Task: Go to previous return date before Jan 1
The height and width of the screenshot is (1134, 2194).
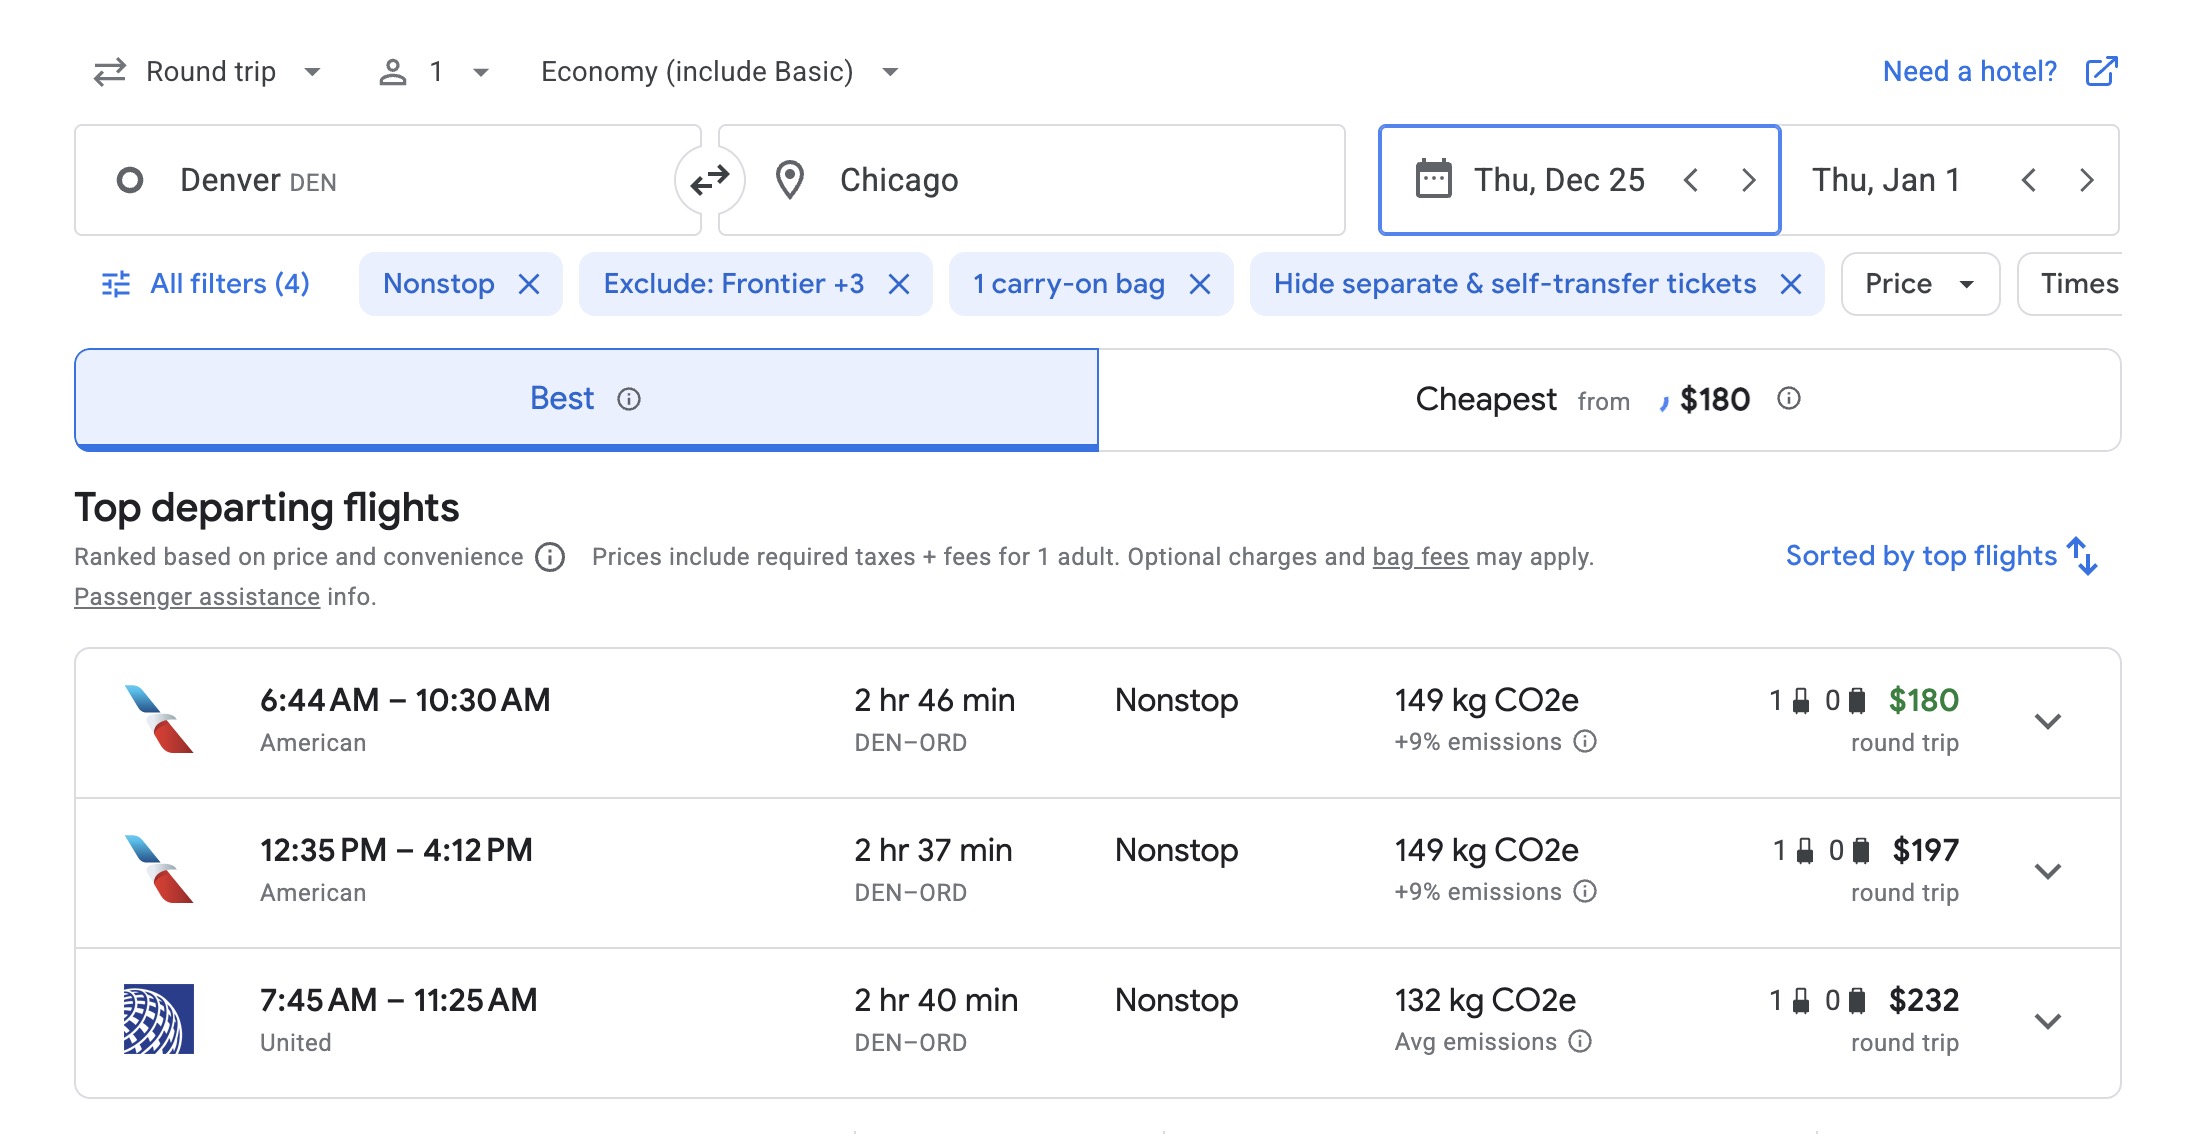Action: point(2028,180)
